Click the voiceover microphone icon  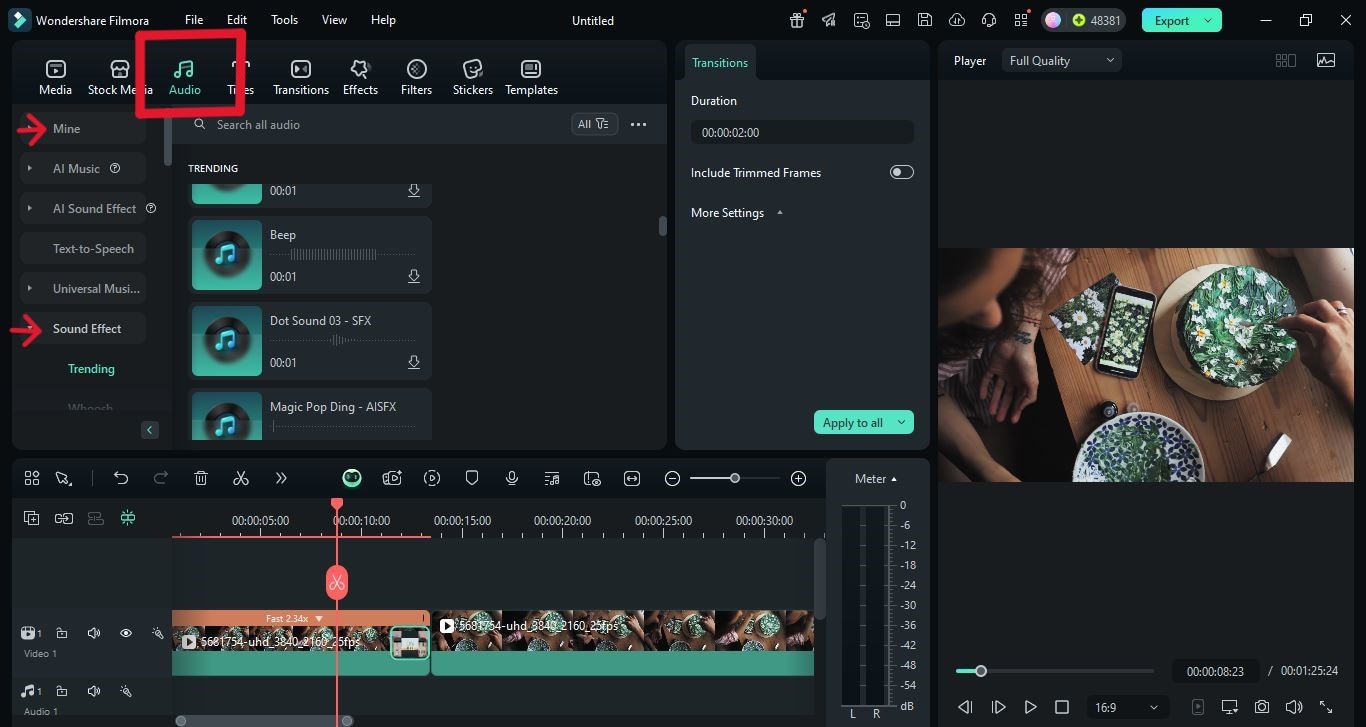(512, 478)
